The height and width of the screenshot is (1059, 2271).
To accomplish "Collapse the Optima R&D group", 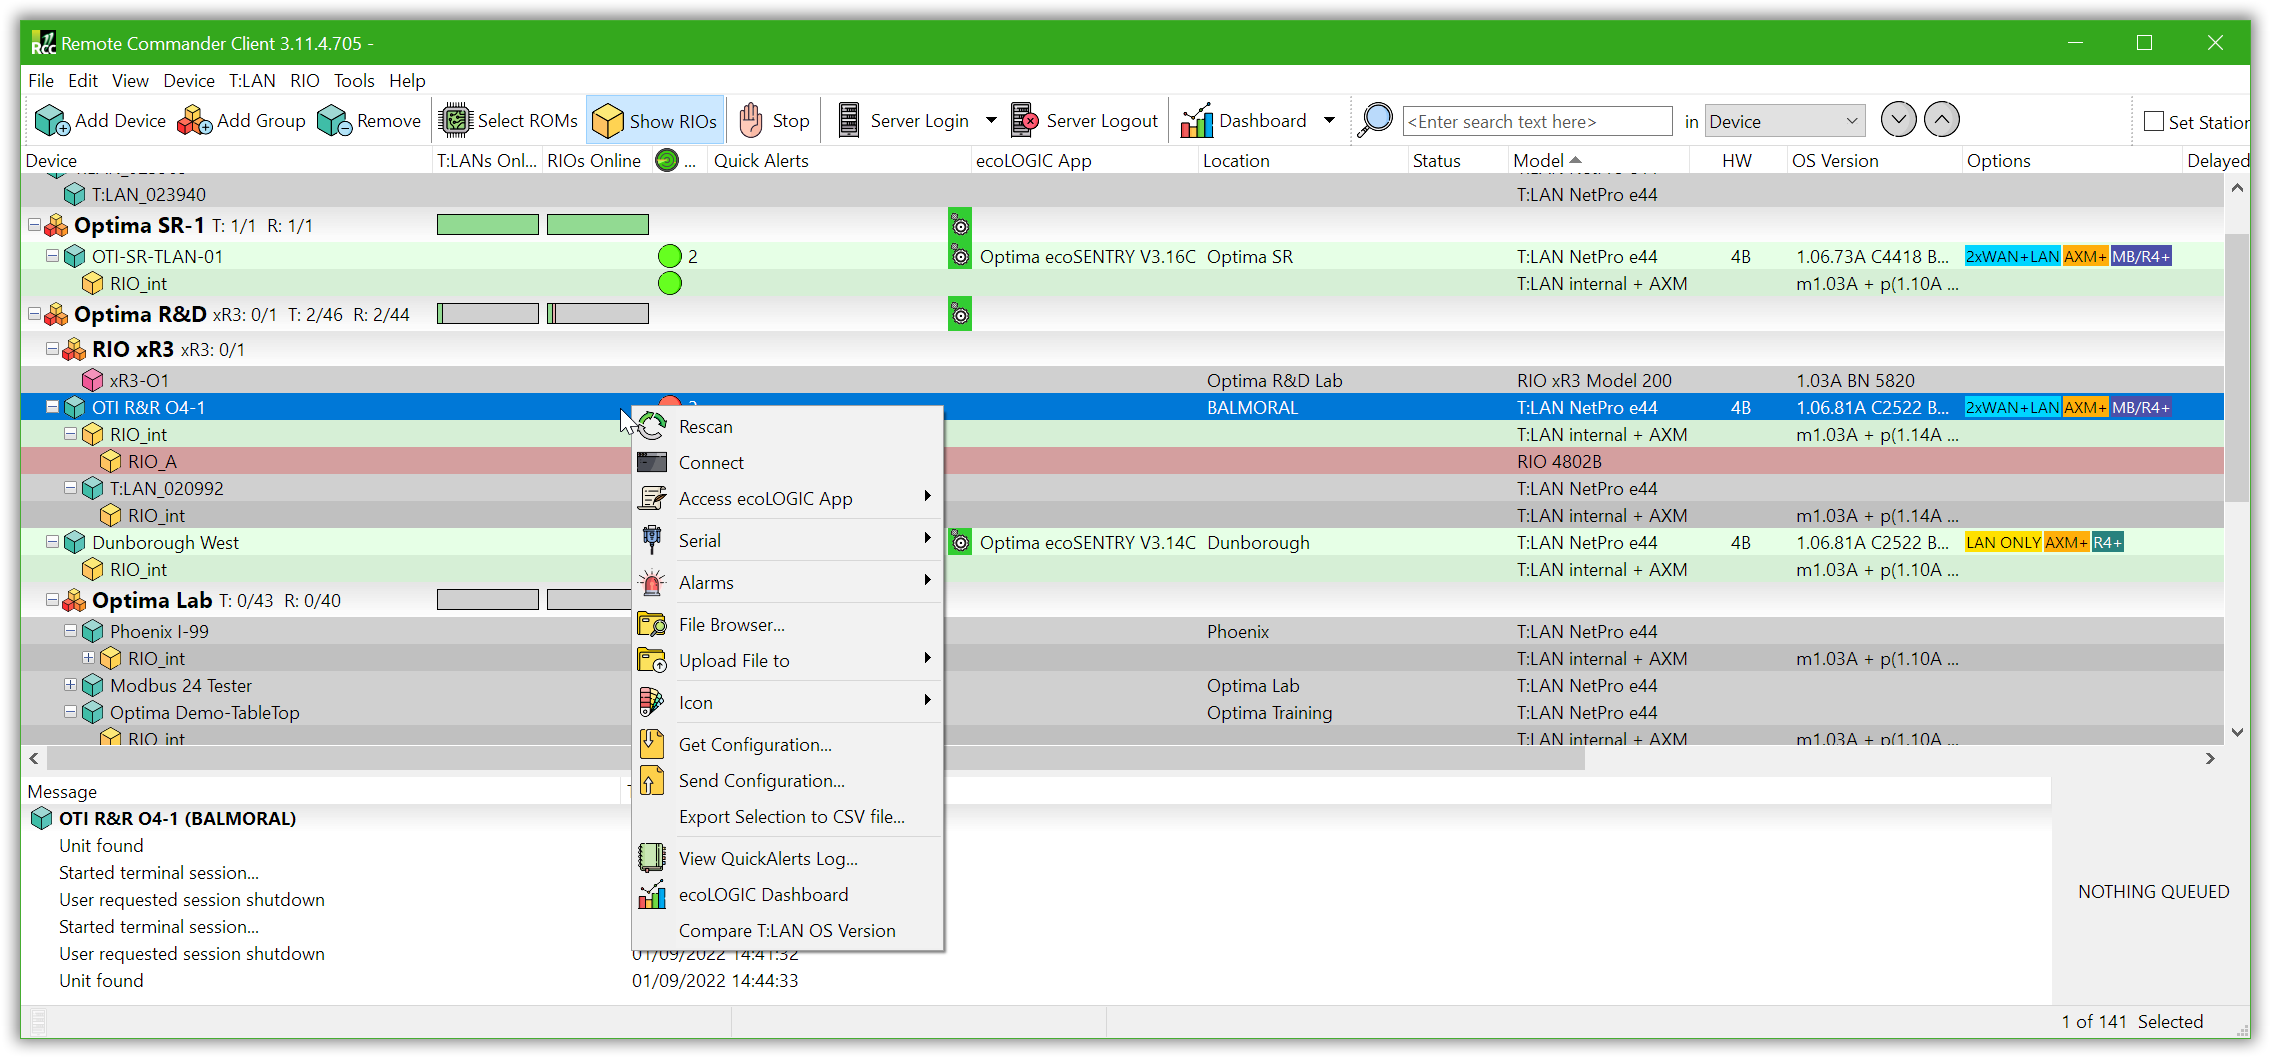I will click(x=34, y=314).
